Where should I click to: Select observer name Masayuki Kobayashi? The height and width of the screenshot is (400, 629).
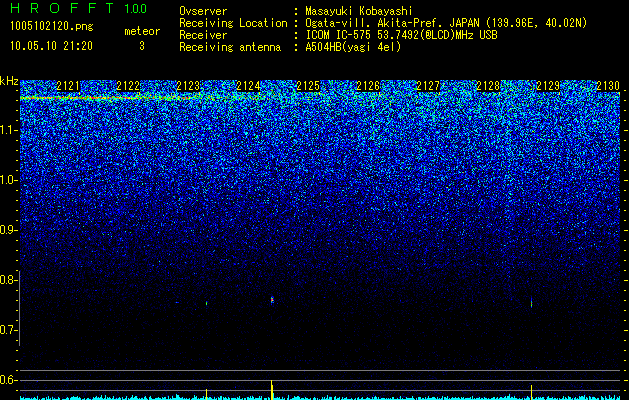359,11
